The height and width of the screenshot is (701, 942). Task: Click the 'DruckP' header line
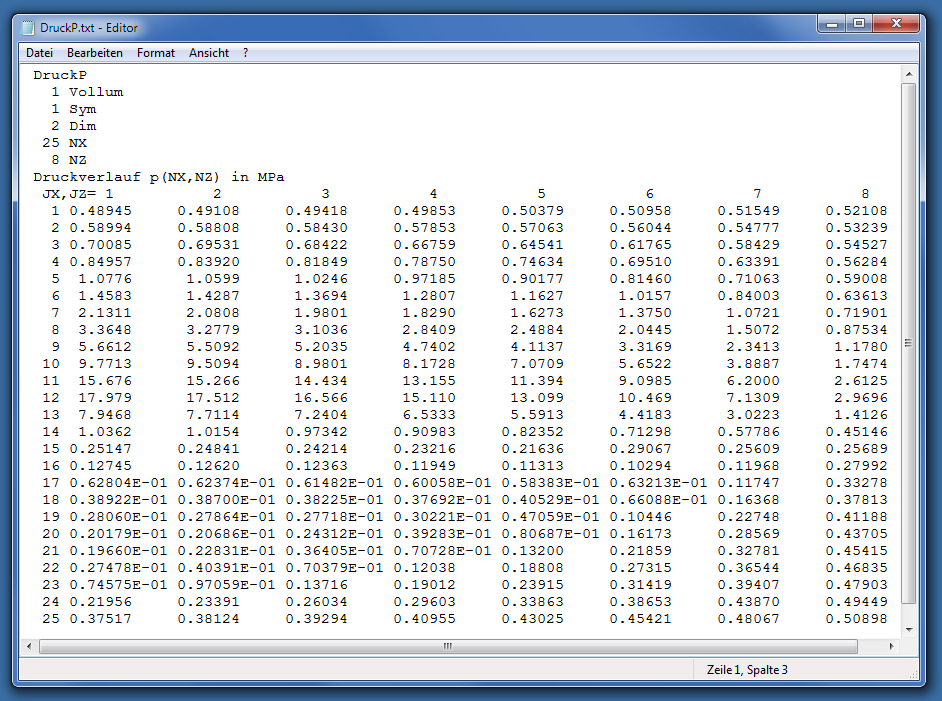coord(60,75)
